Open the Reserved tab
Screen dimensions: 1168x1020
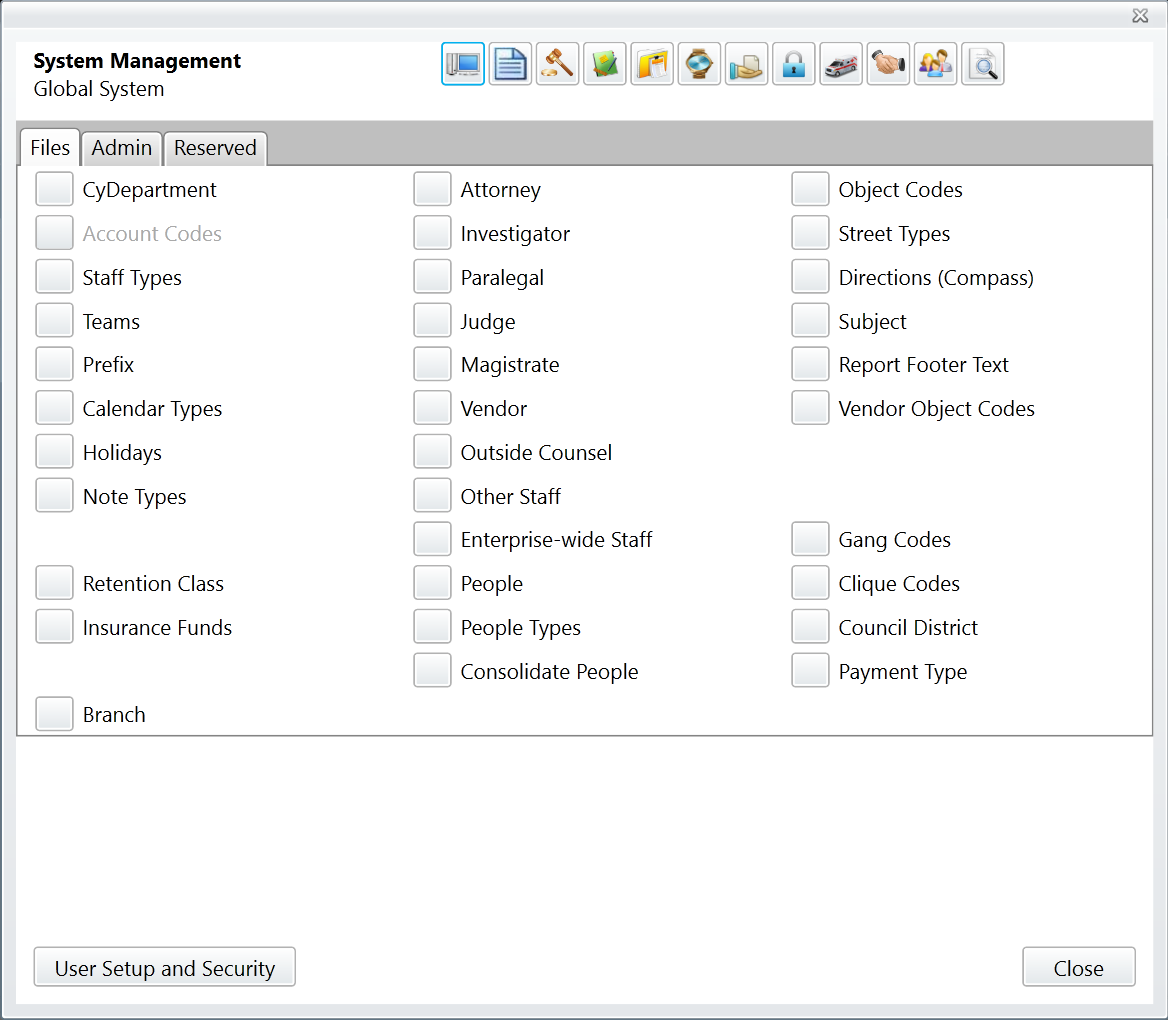coord(215,148)
